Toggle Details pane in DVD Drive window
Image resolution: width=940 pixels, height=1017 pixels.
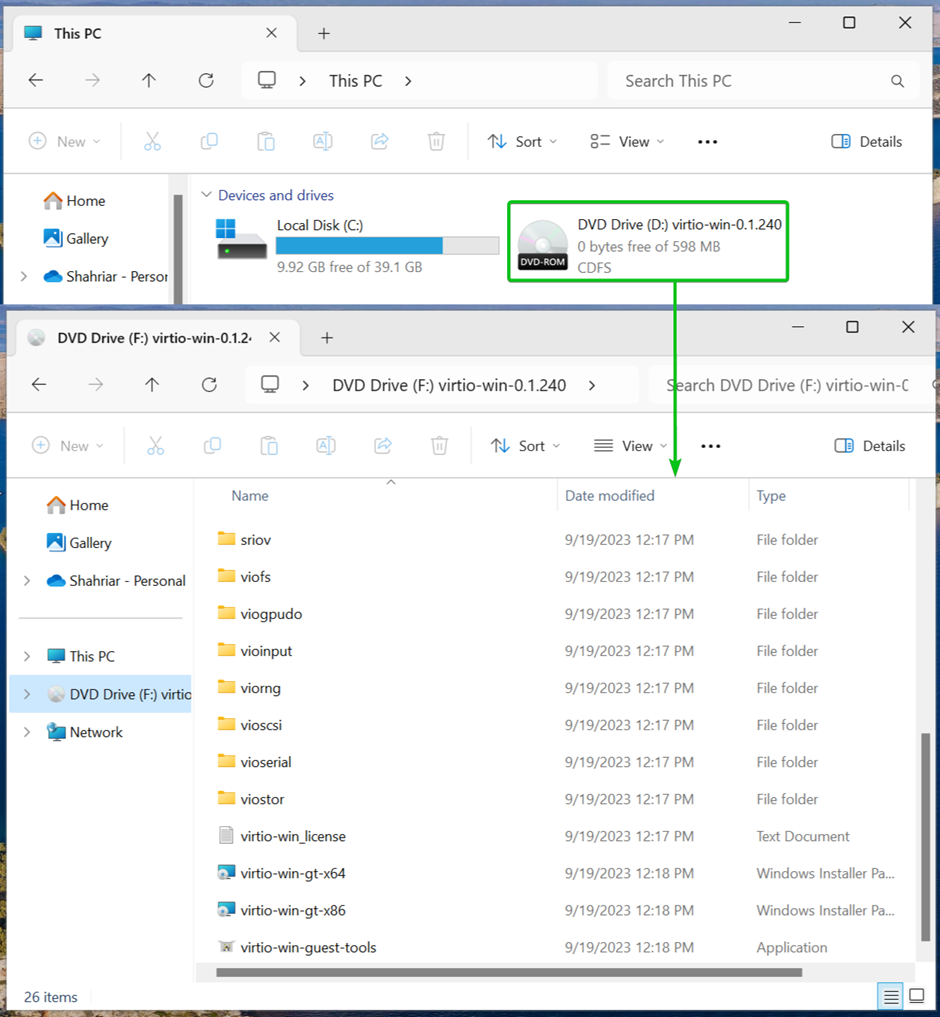tap(870, 446)
